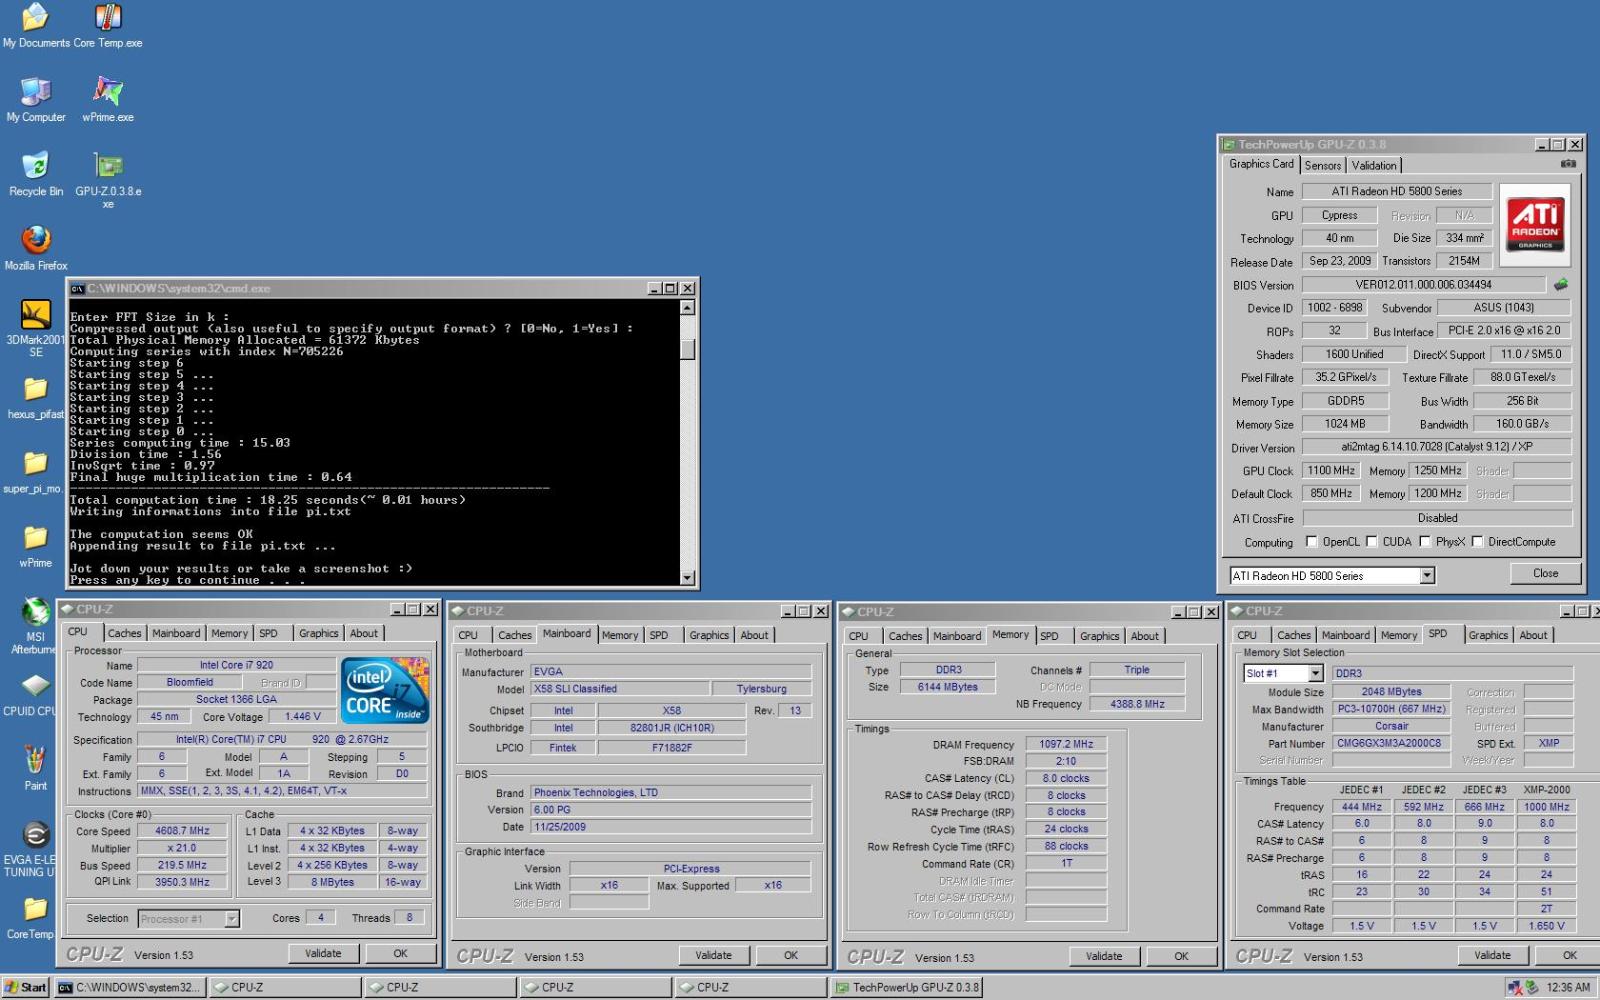Click the Close button in GPU-Z
Image resolution: width=1600 pixels, height=1000 pixels.
coord(1545,574)
